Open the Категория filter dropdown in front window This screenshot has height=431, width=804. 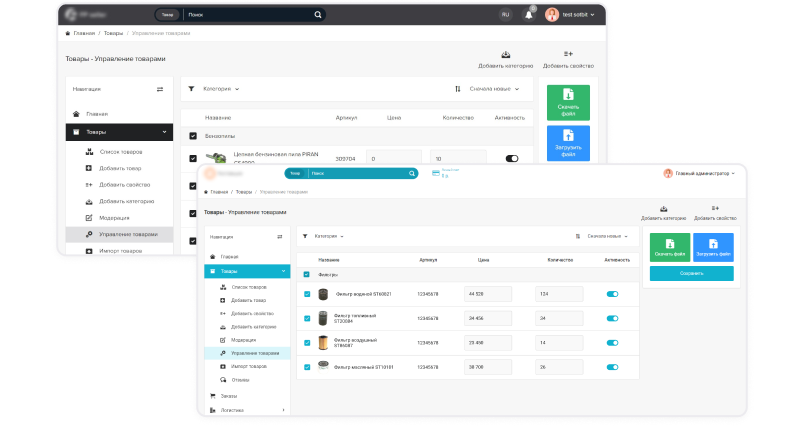[x=328, y=237]
